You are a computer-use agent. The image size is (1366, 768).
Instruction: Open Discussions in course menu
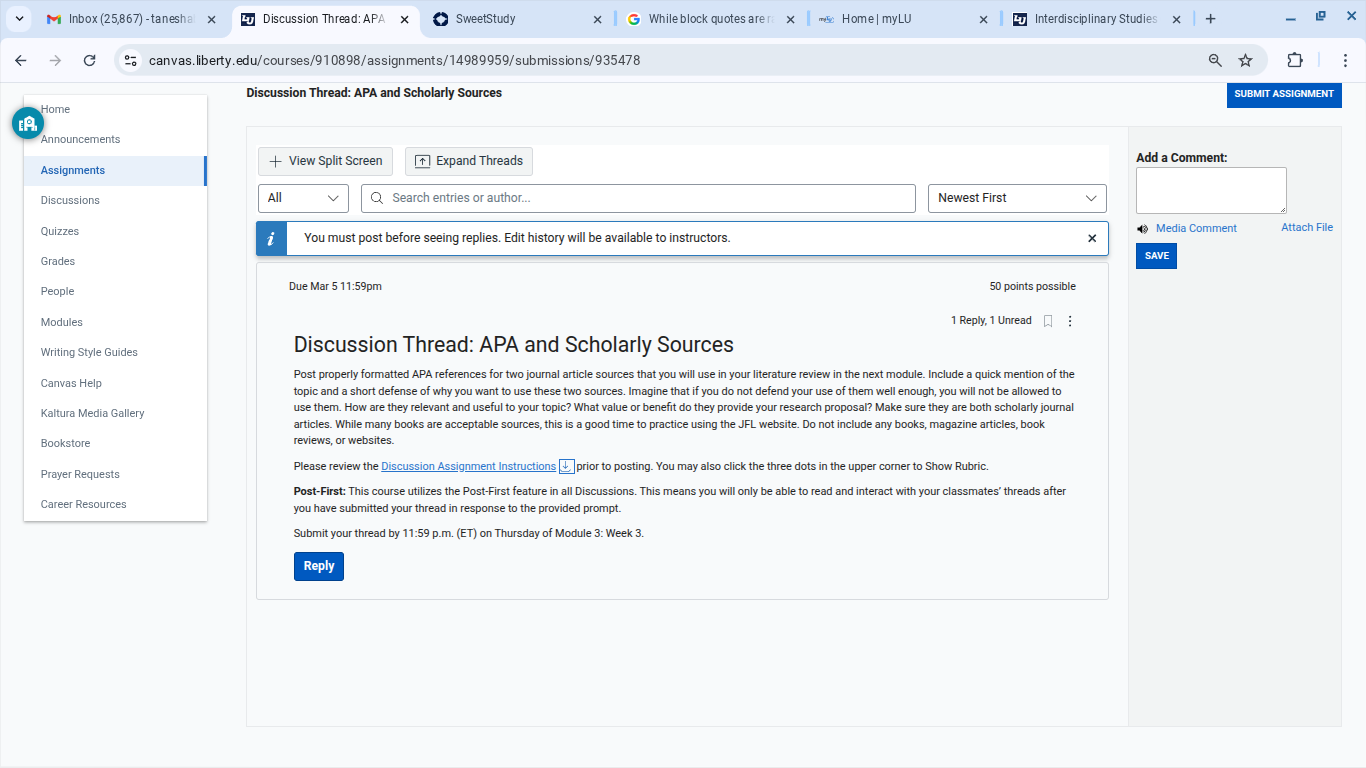pos(70,200)
